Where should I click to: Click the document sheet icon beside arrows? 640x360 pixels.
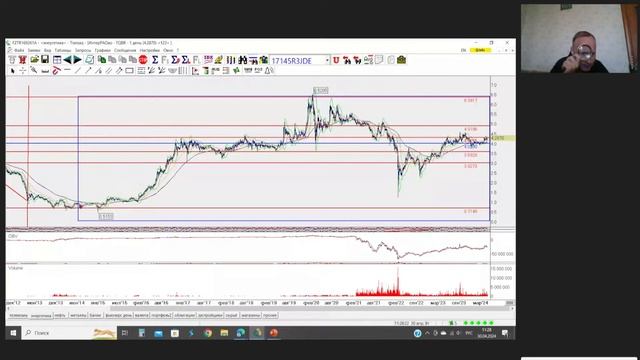click(x=89, y=60)
